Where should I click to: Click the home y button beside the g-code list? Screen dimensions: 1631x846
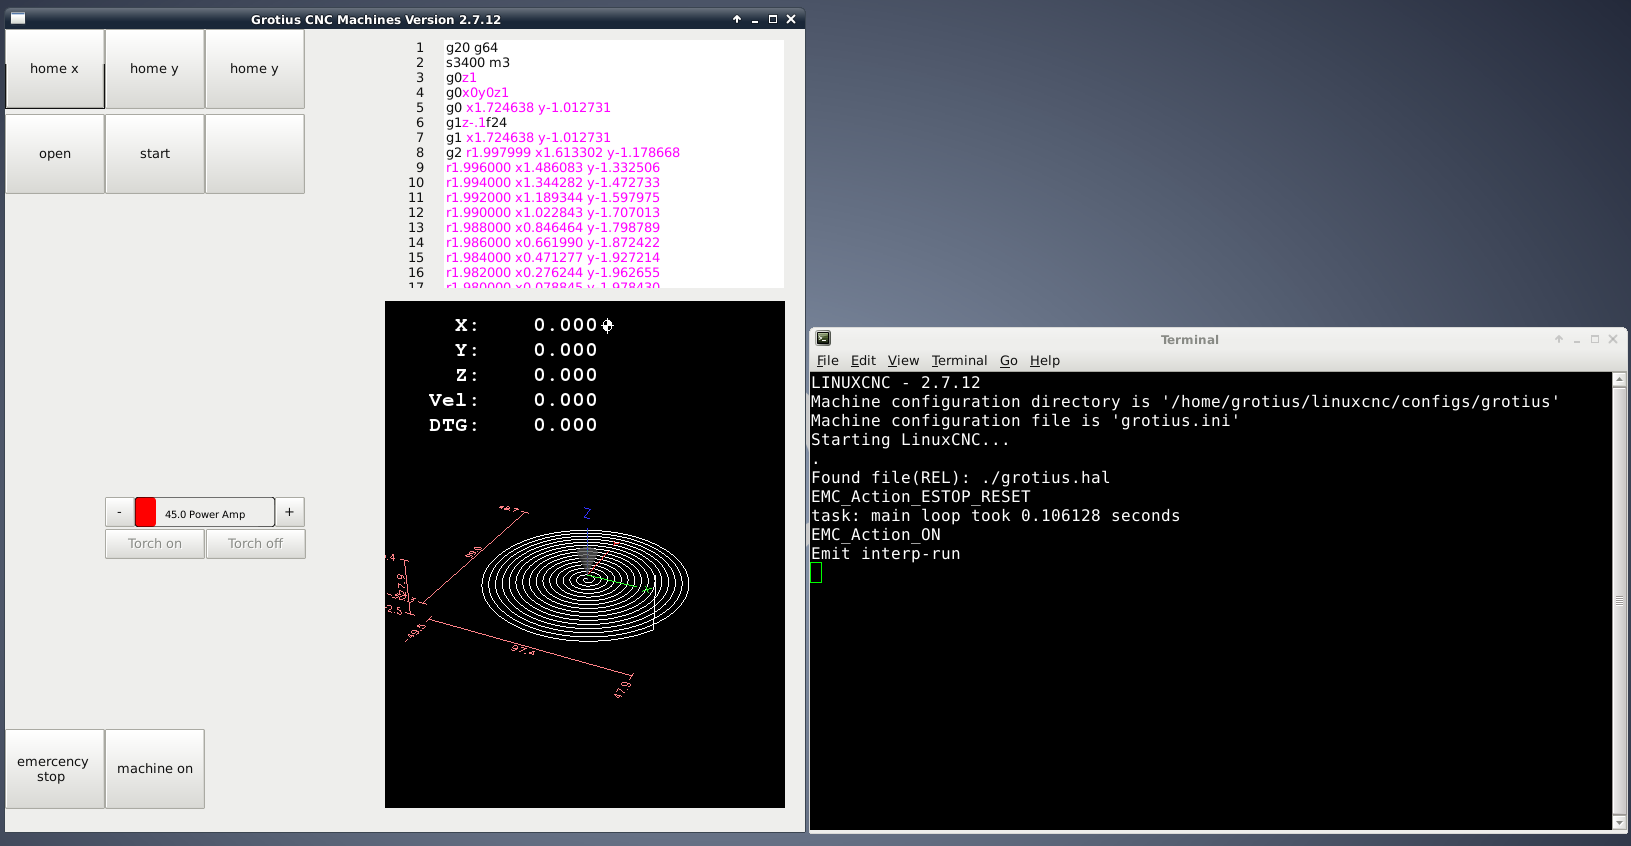[255, 69]
